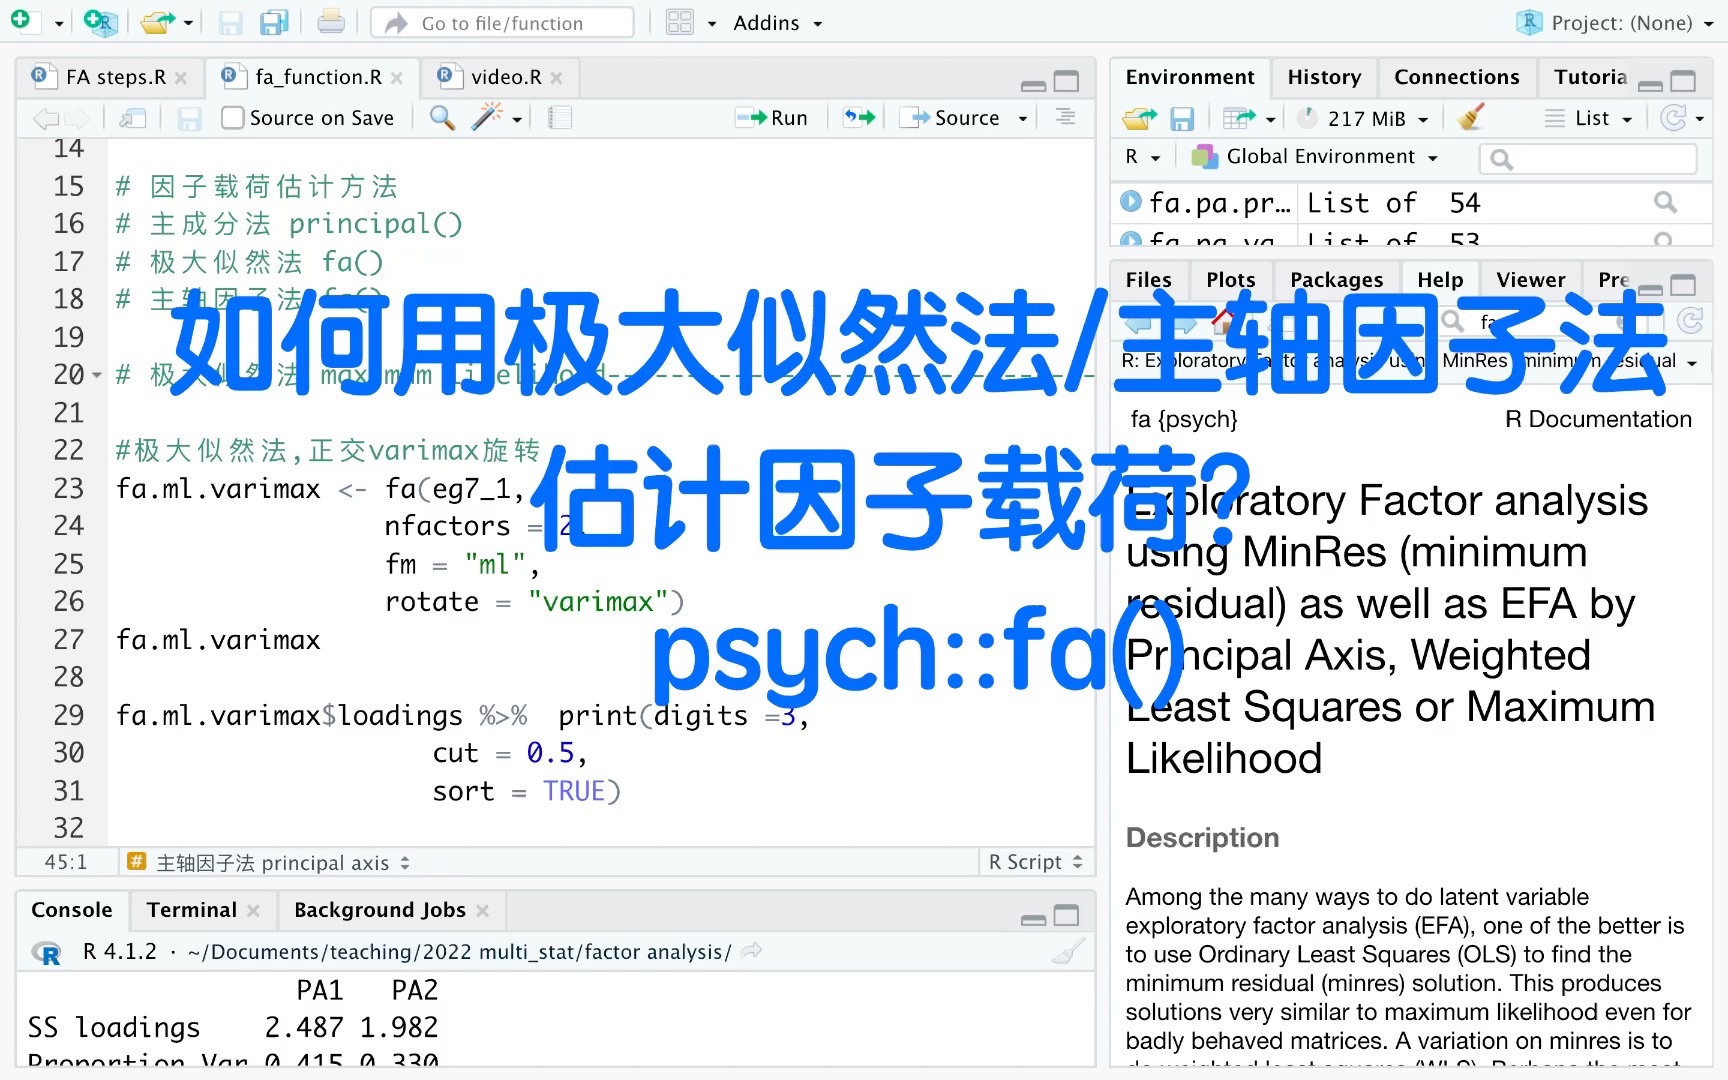Clear workspace objects using the broom in Environment
The width and height of the screenshot is (1728, 1080).
(x=1470, y=117)
